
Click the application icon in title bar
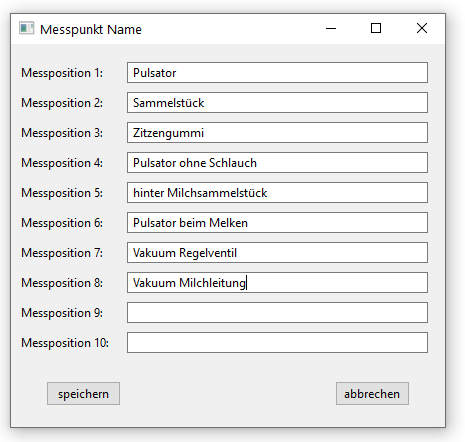coord(26,28)
